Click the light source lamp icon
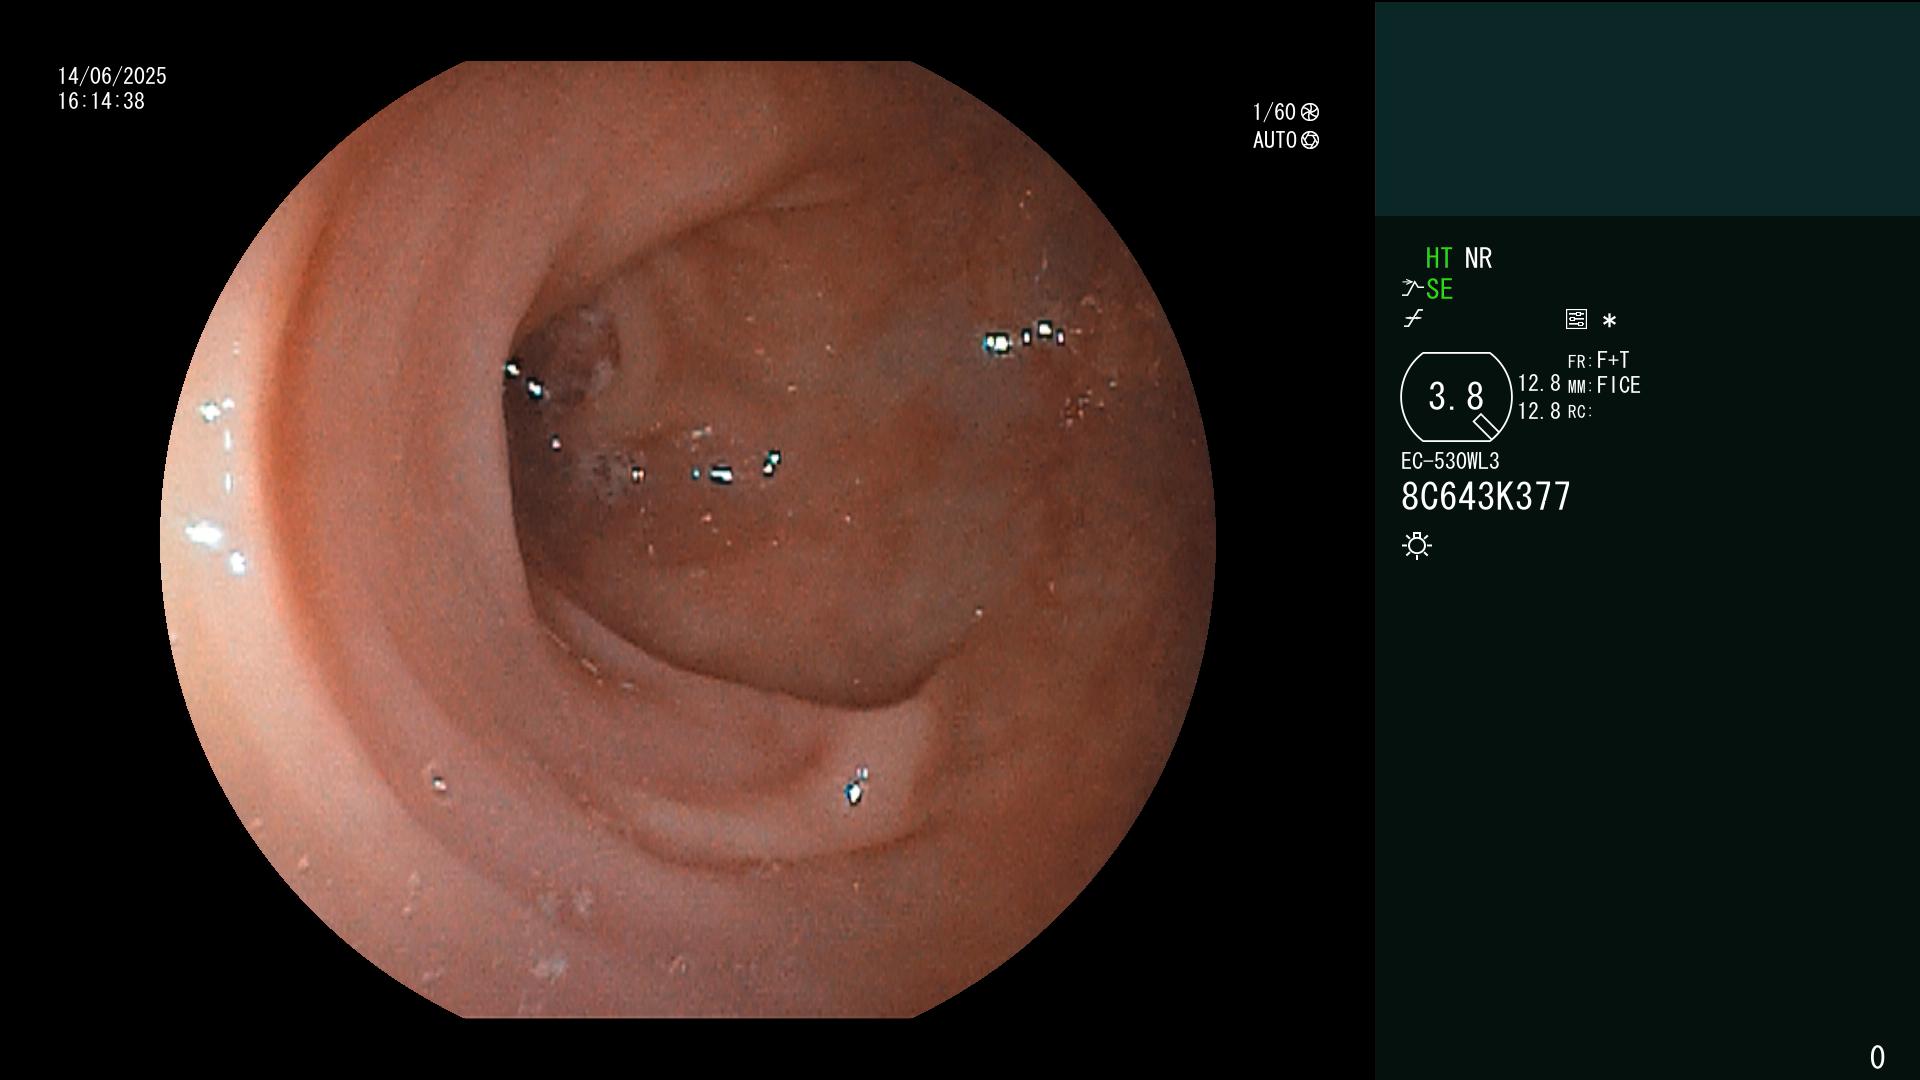This screenshot has width=1920, height=1080. tap(1417, 545)
